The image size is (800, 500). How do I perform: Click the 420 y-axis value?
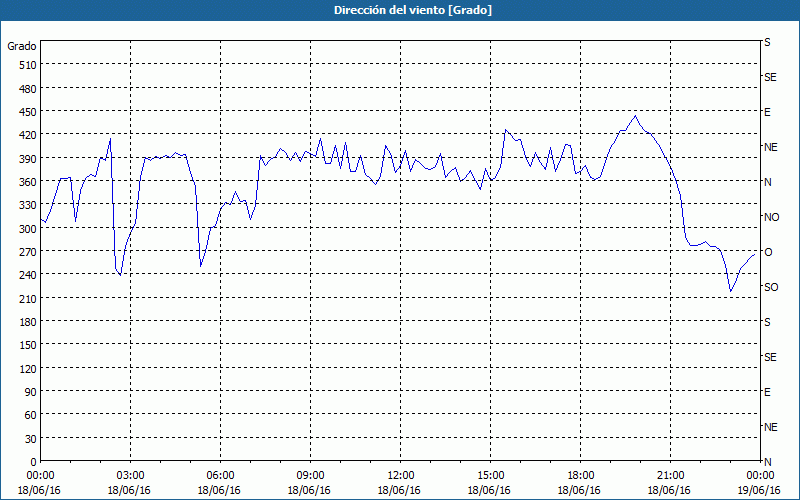click(29, 136)
